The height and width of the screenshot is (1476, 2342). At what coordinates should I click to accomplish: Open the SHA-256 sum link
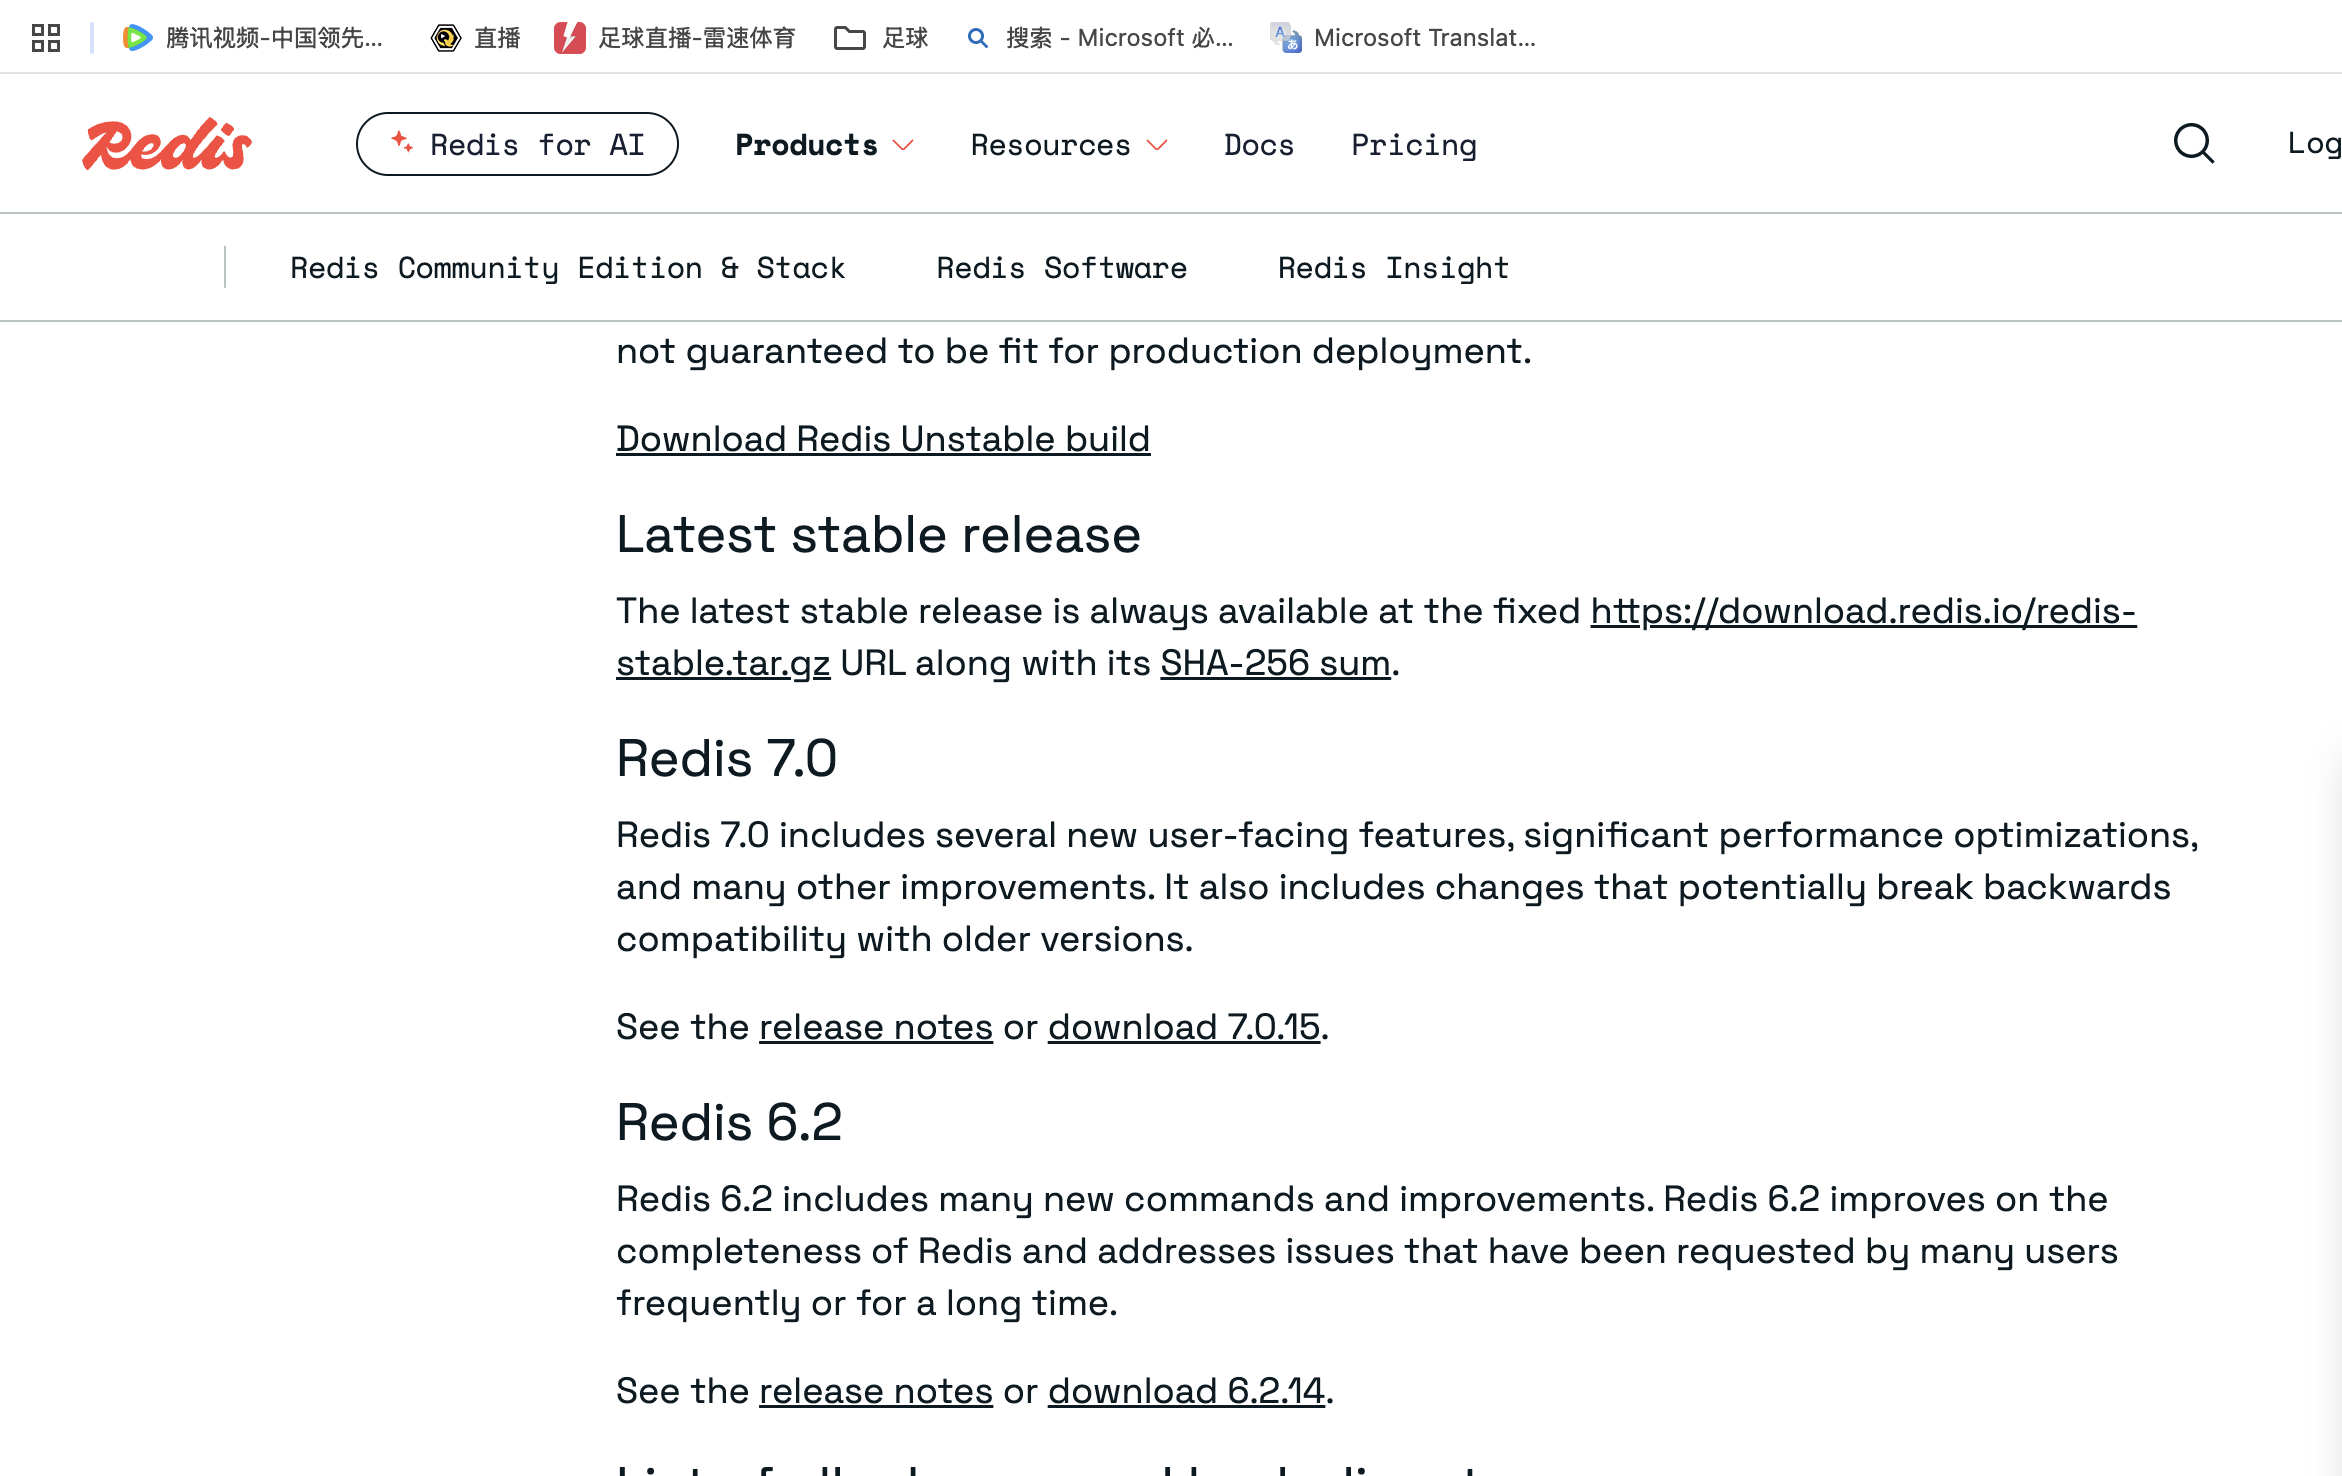1275,663
